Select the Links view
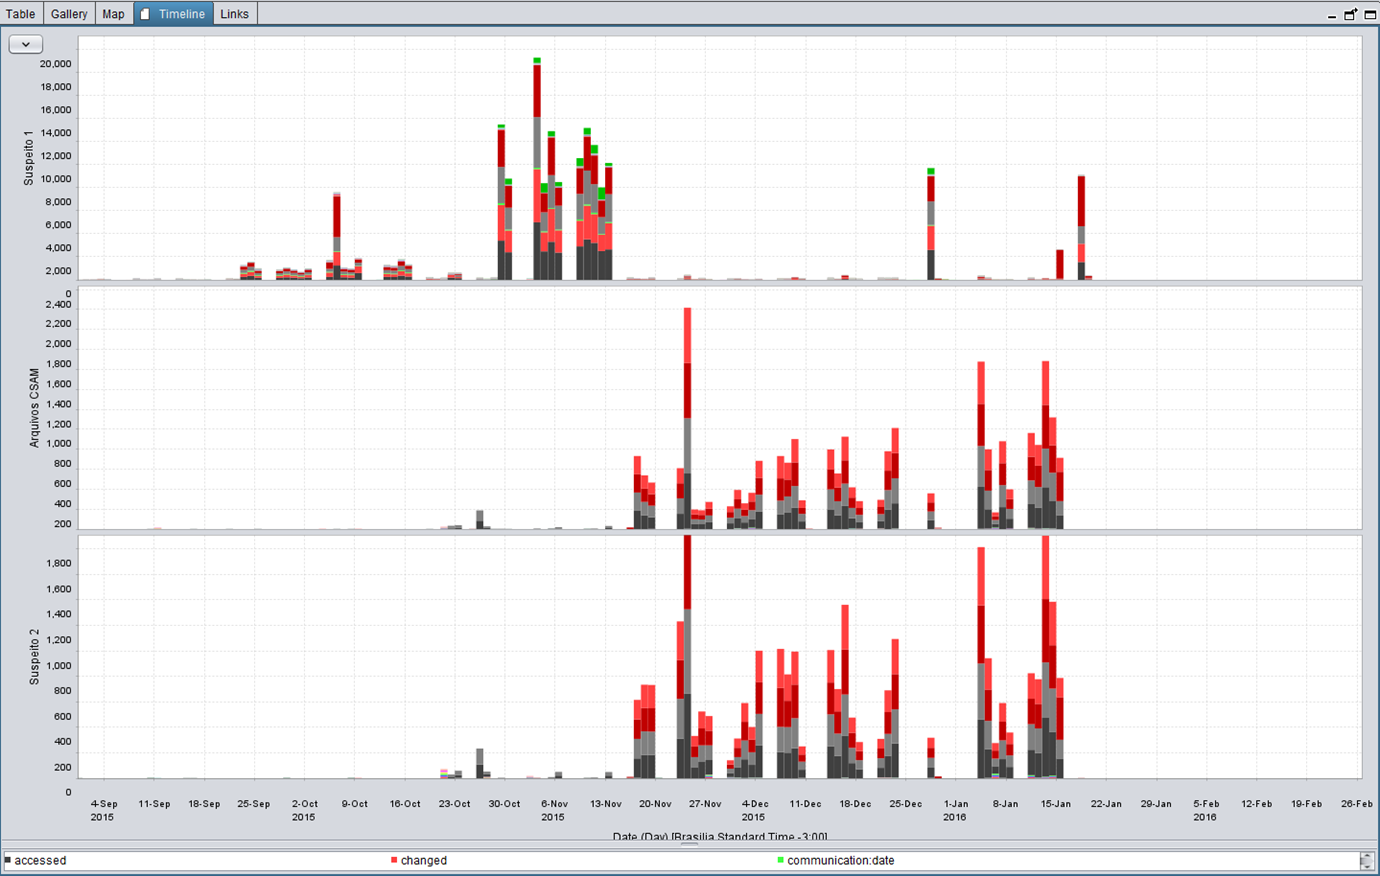1380x876 pixels. pyautogui.click(x=235, y=13)
